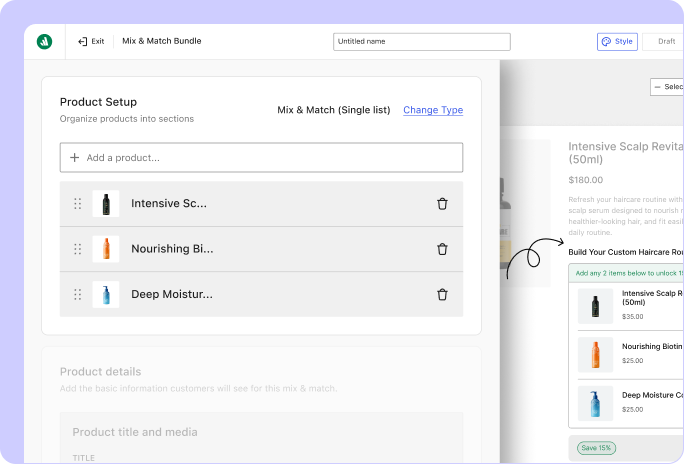
Task: Delete the Deep Moistur... product
Action: click(x=442, y=294)
